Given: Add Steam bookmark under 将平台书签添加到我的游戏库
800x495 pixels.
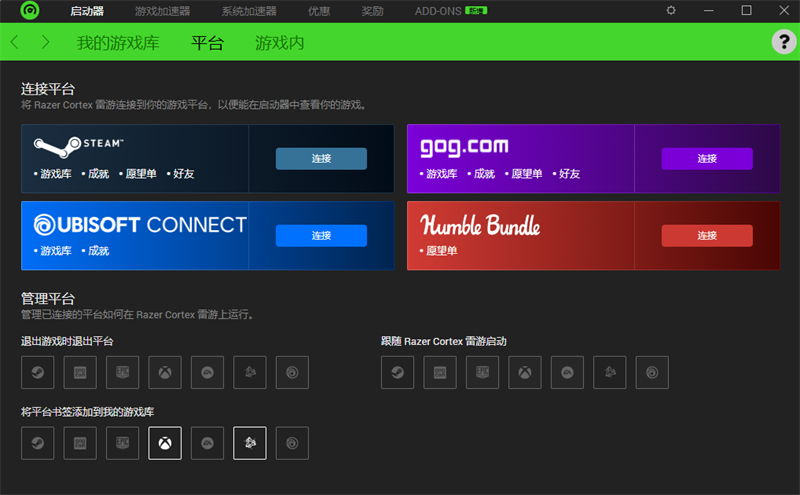Looking at the screenshot, I should [x=38, y=443].
